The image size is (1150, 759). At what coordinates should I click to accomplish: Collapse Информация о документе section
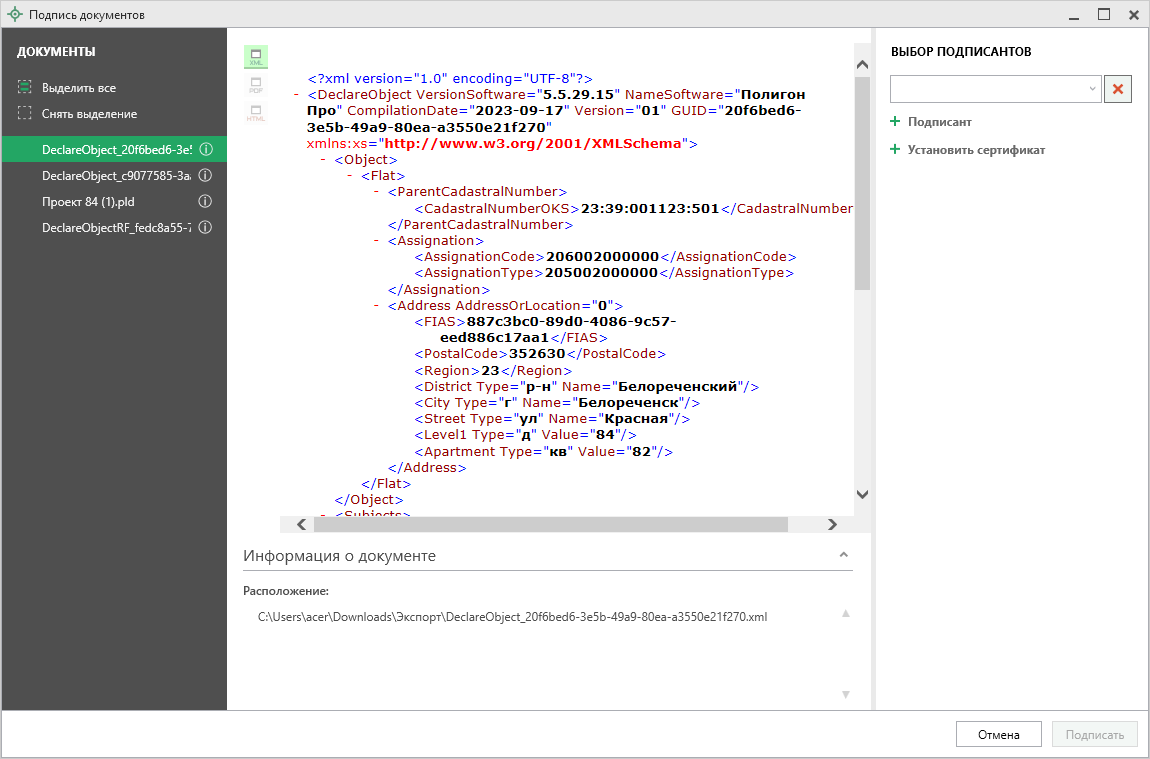tap(843, 555)
